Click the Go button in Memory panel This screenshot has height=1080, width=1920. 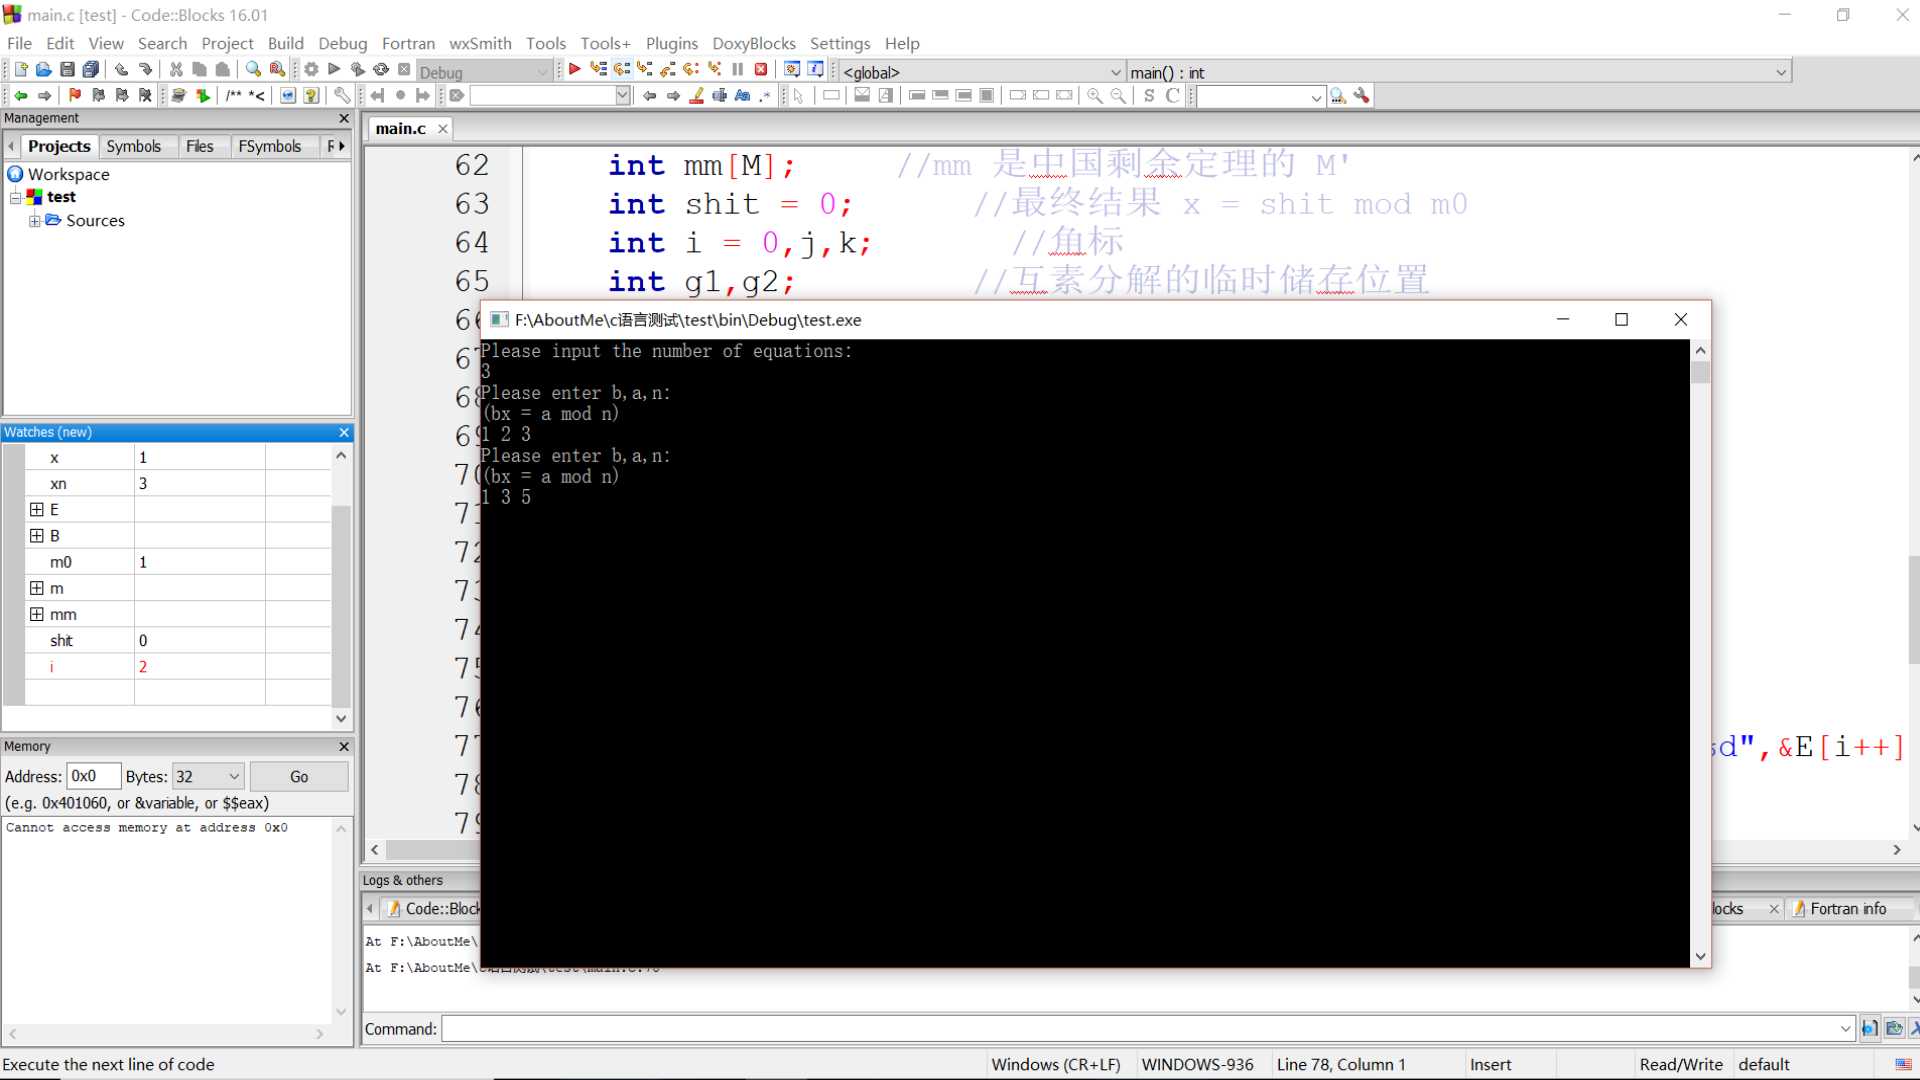point(299,776)
